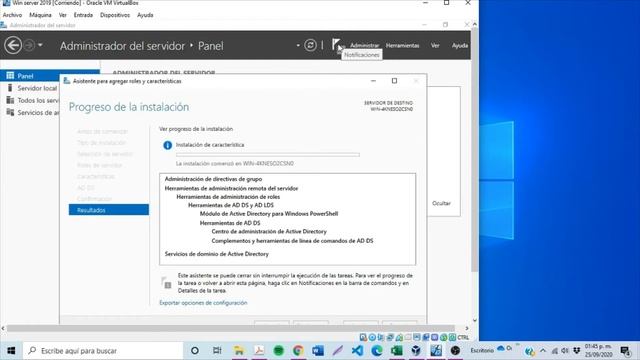The height and width of the screenshot is (360, 640).
Task: Minimize the roles wizard window
Action: [373, 81]
